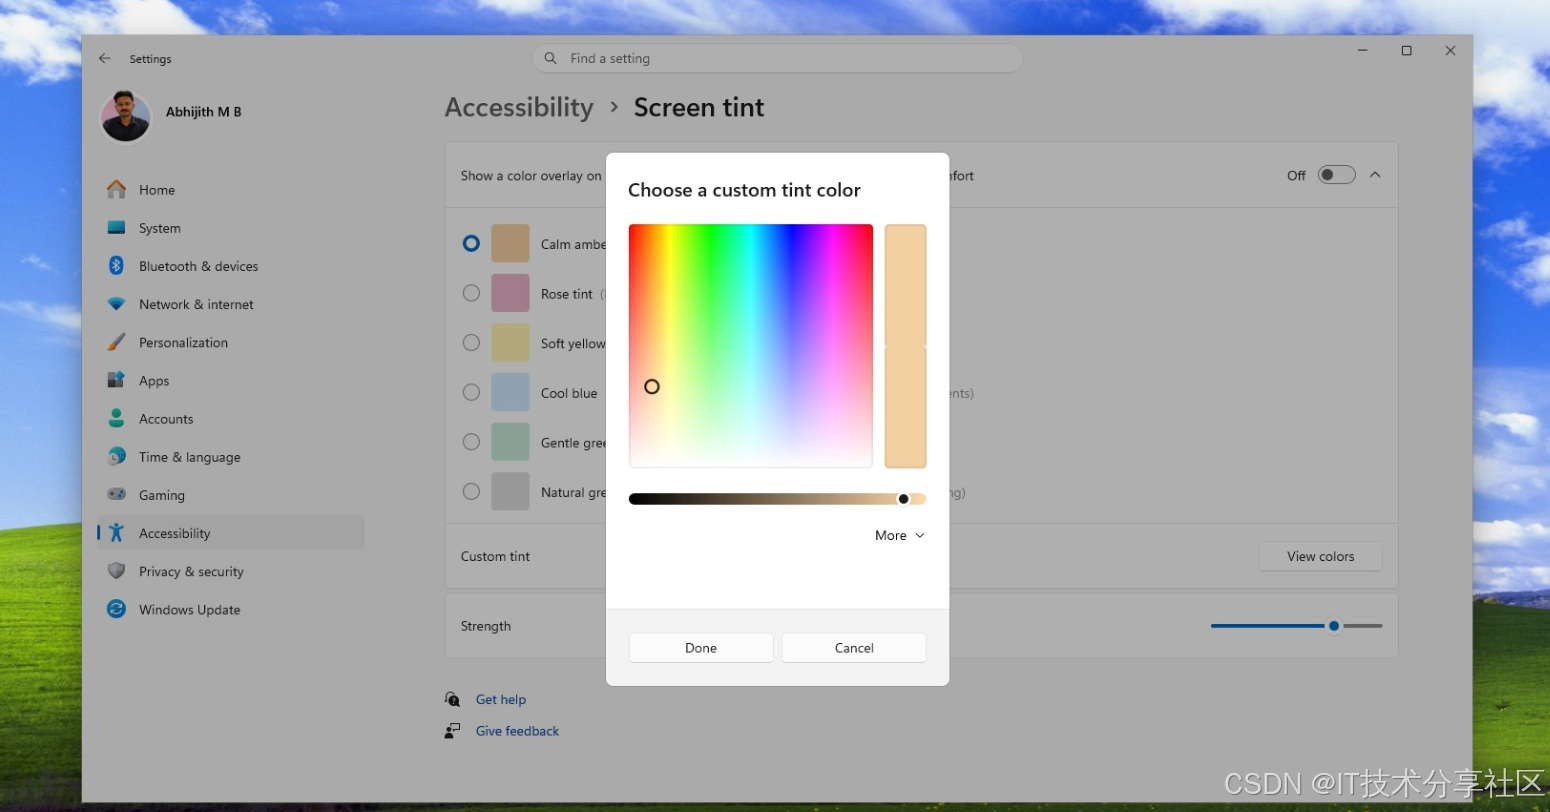The height and width of the screenshot is (812, 1550).
Task: Select the Cool blue radio button
Action: point(471,392)
